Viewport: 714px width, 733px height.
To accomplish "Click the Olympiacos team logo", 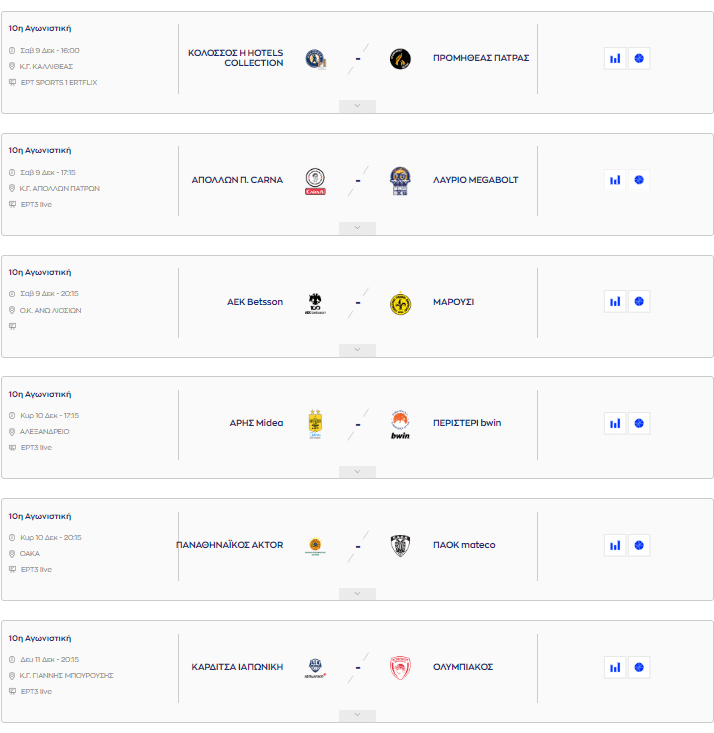I will point(400,667).
